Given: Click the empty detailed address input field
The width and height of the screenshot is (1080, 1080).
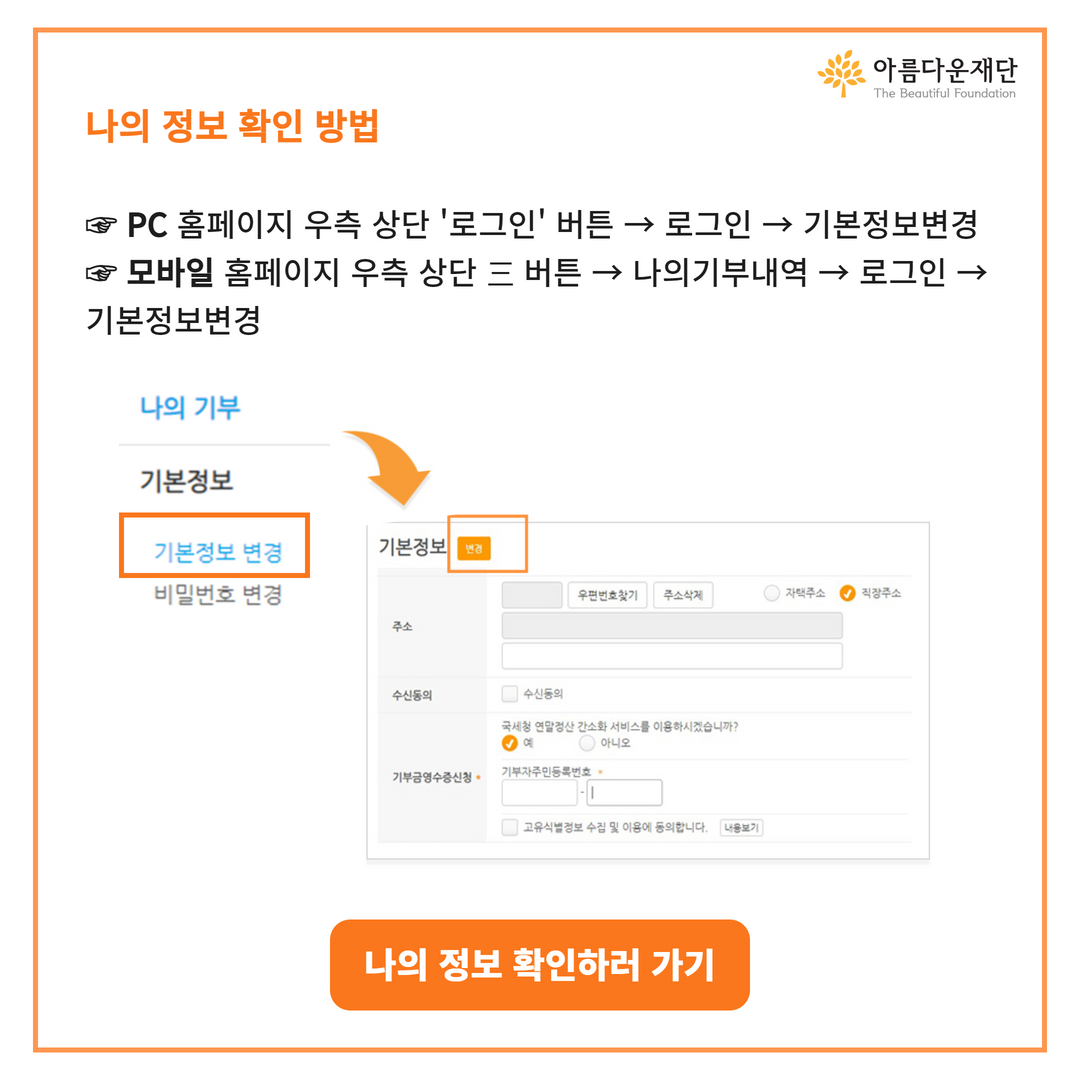Looking at the screenshot, I should (x=672, y=656).
